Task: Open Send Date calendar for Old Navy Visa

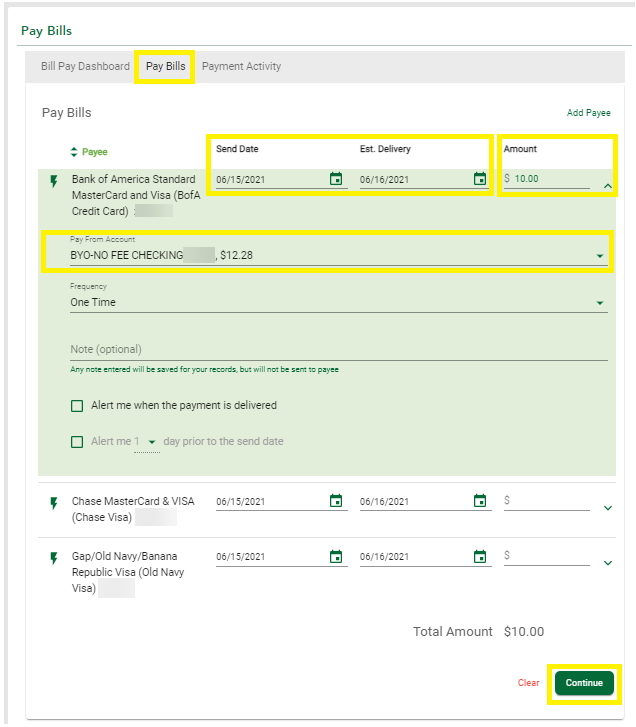Action: coord(336,556)
